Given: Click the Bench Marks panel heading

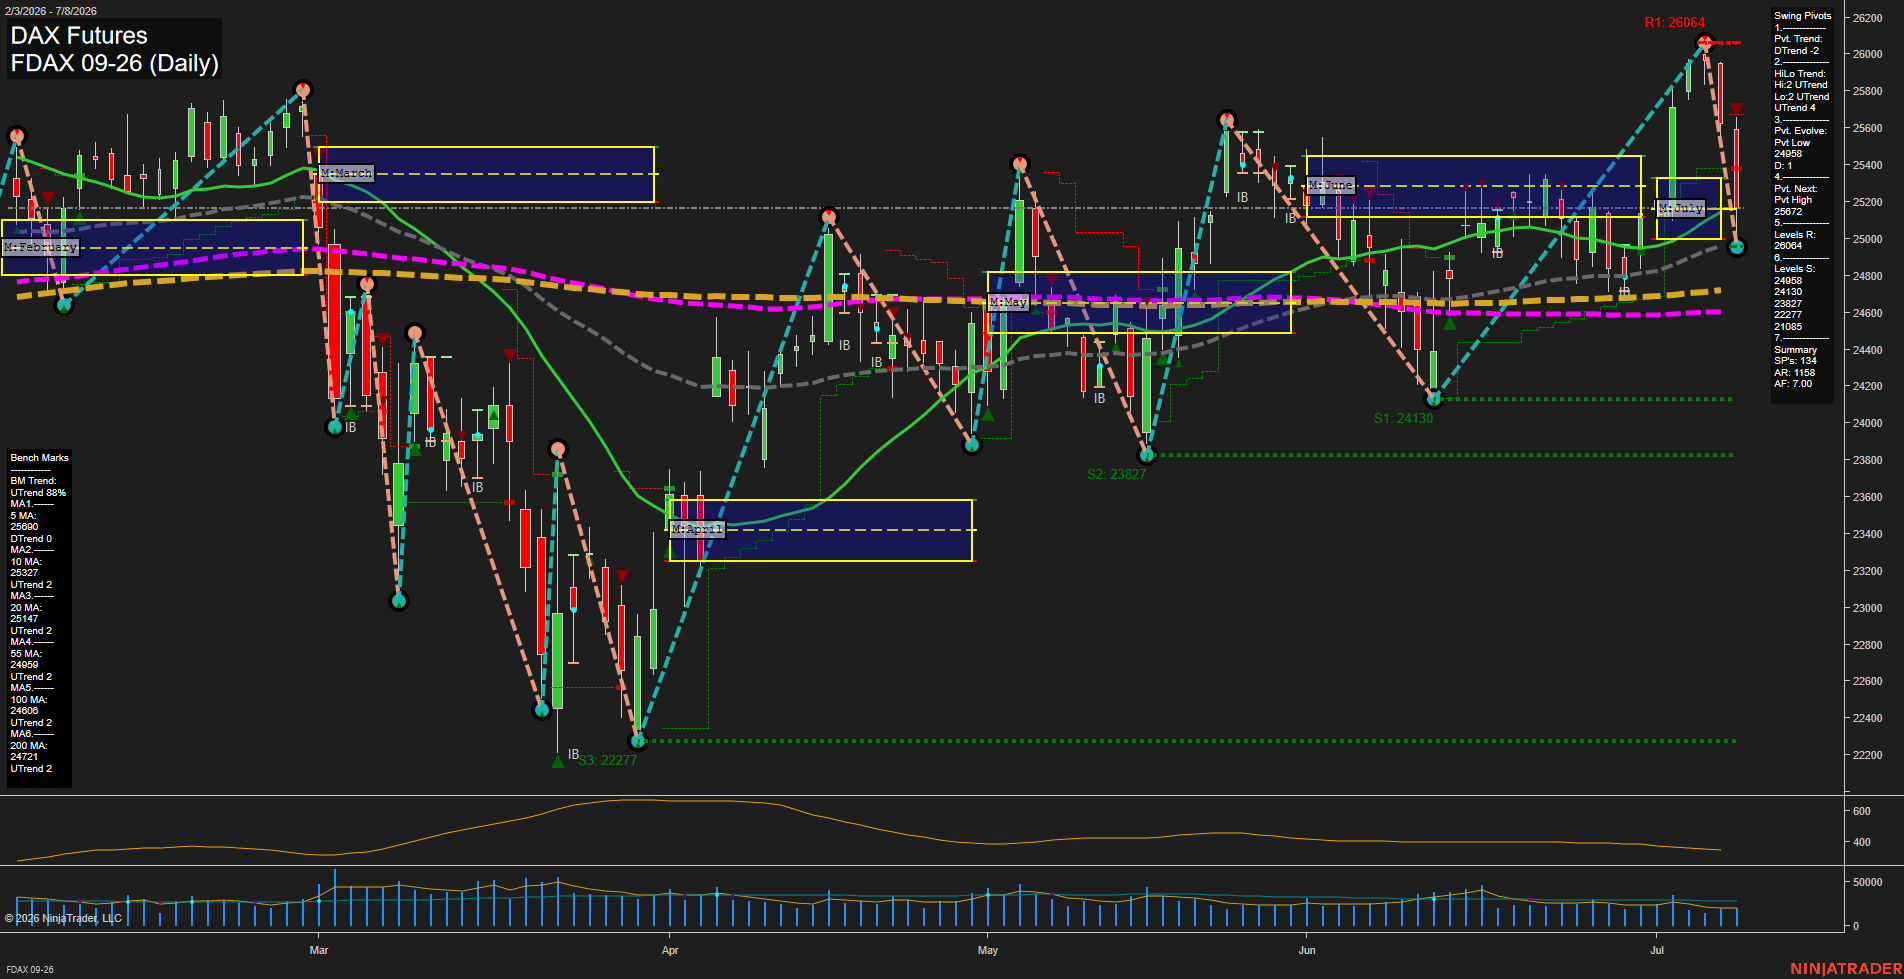Looking at the screenshot, I should (40, 458).
